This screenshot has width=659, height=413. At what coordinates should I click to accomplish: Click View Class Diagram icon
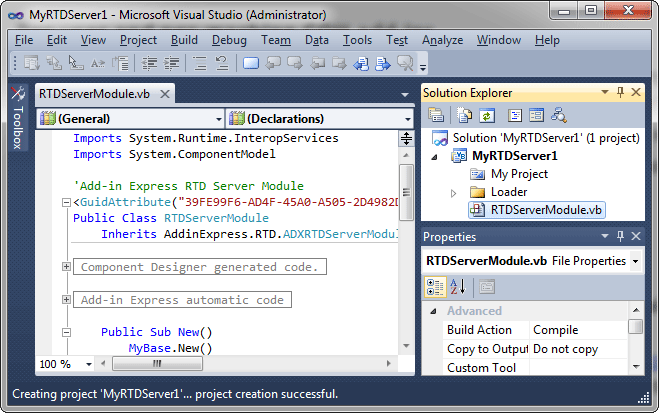[559, 115]
